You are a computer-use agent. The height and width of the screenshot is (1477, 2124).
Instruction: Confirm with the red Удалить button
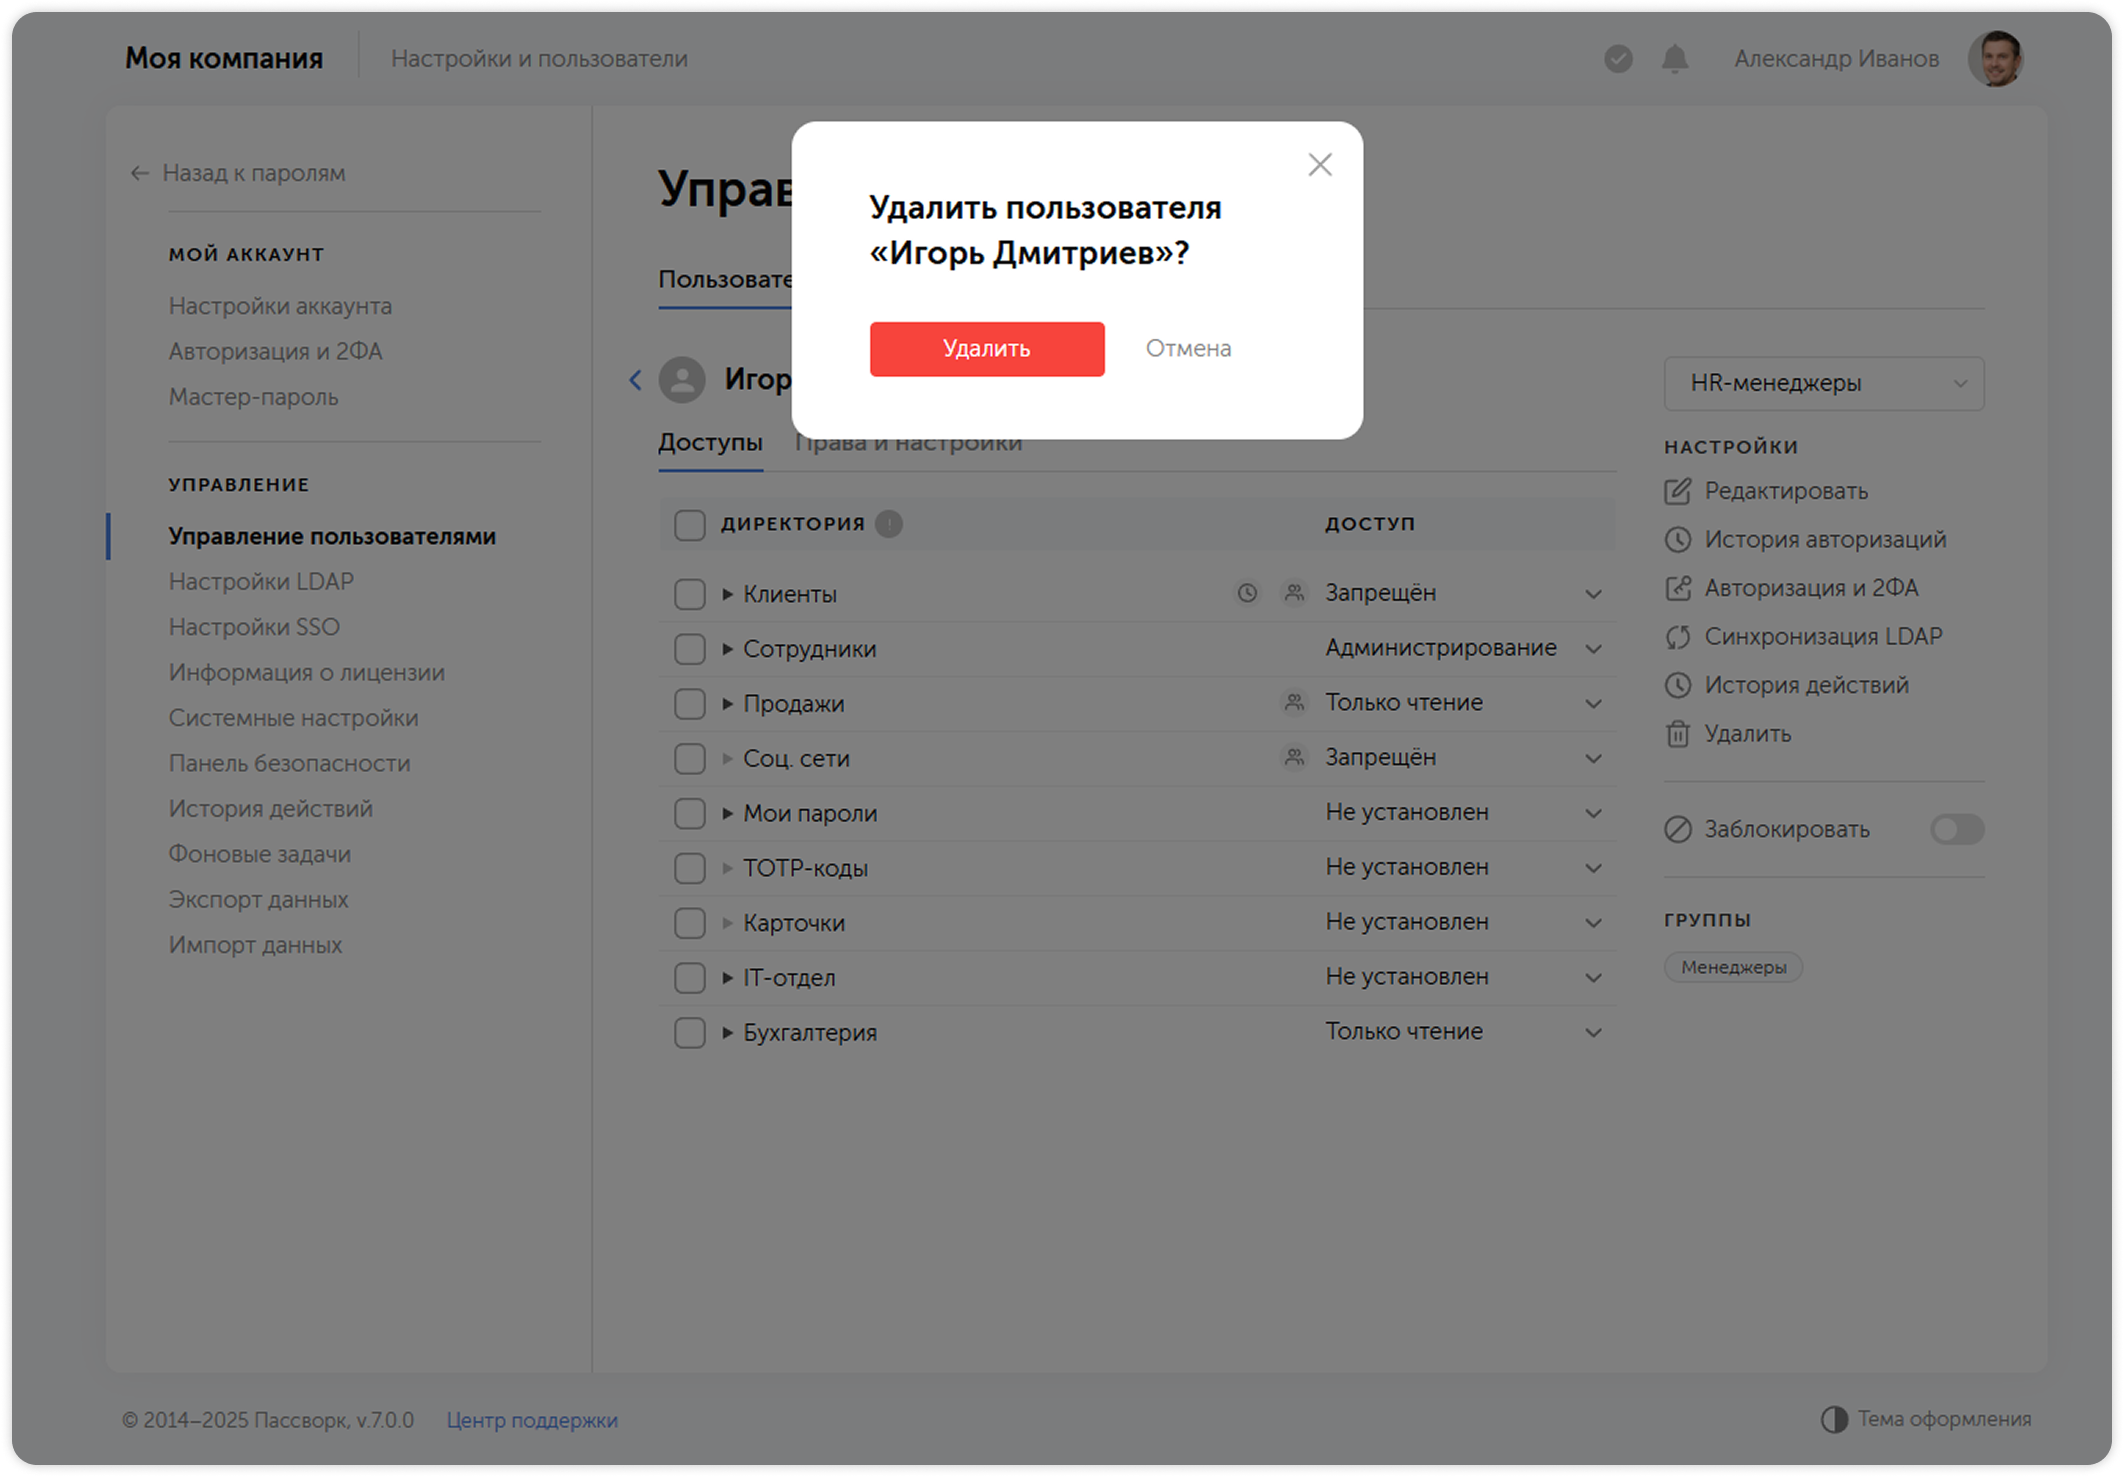[x=986, y=349]
